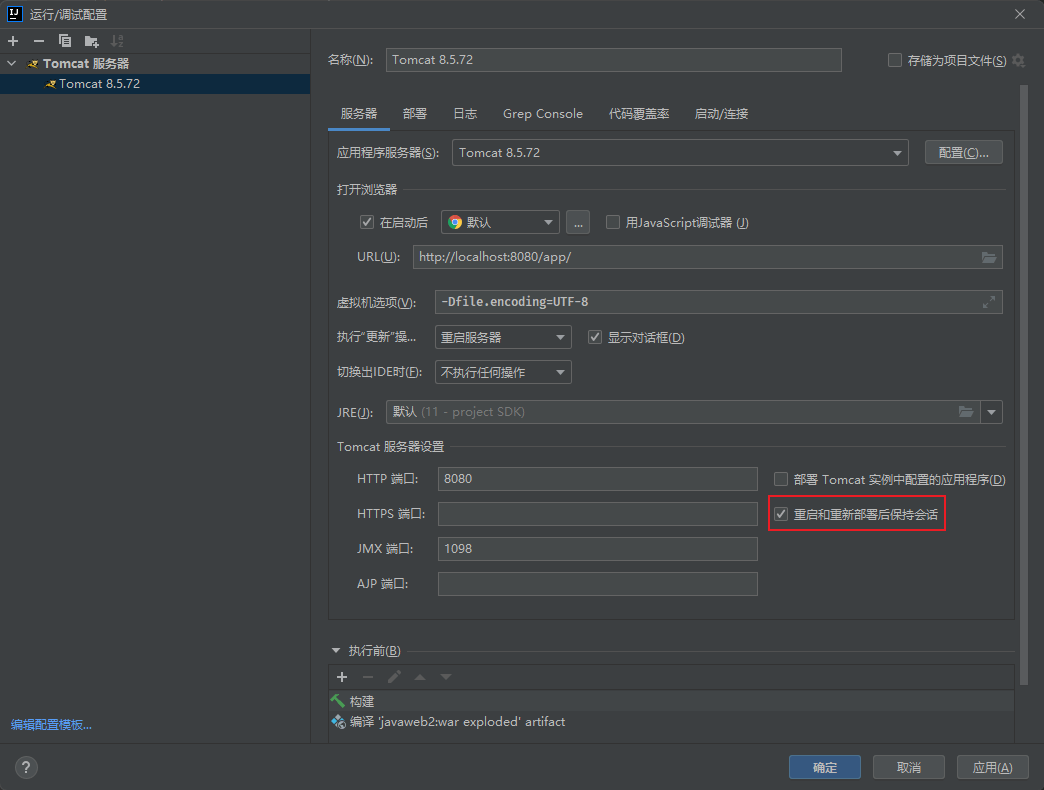
Task: Focus the HTTP port field
Action: tap(597, 479)
